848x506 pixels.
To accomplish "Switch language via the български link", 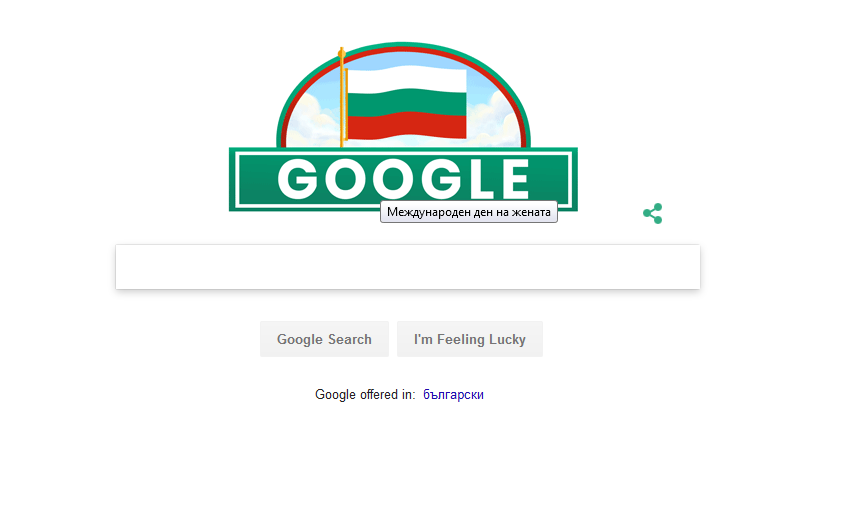I will pos(453,395).
